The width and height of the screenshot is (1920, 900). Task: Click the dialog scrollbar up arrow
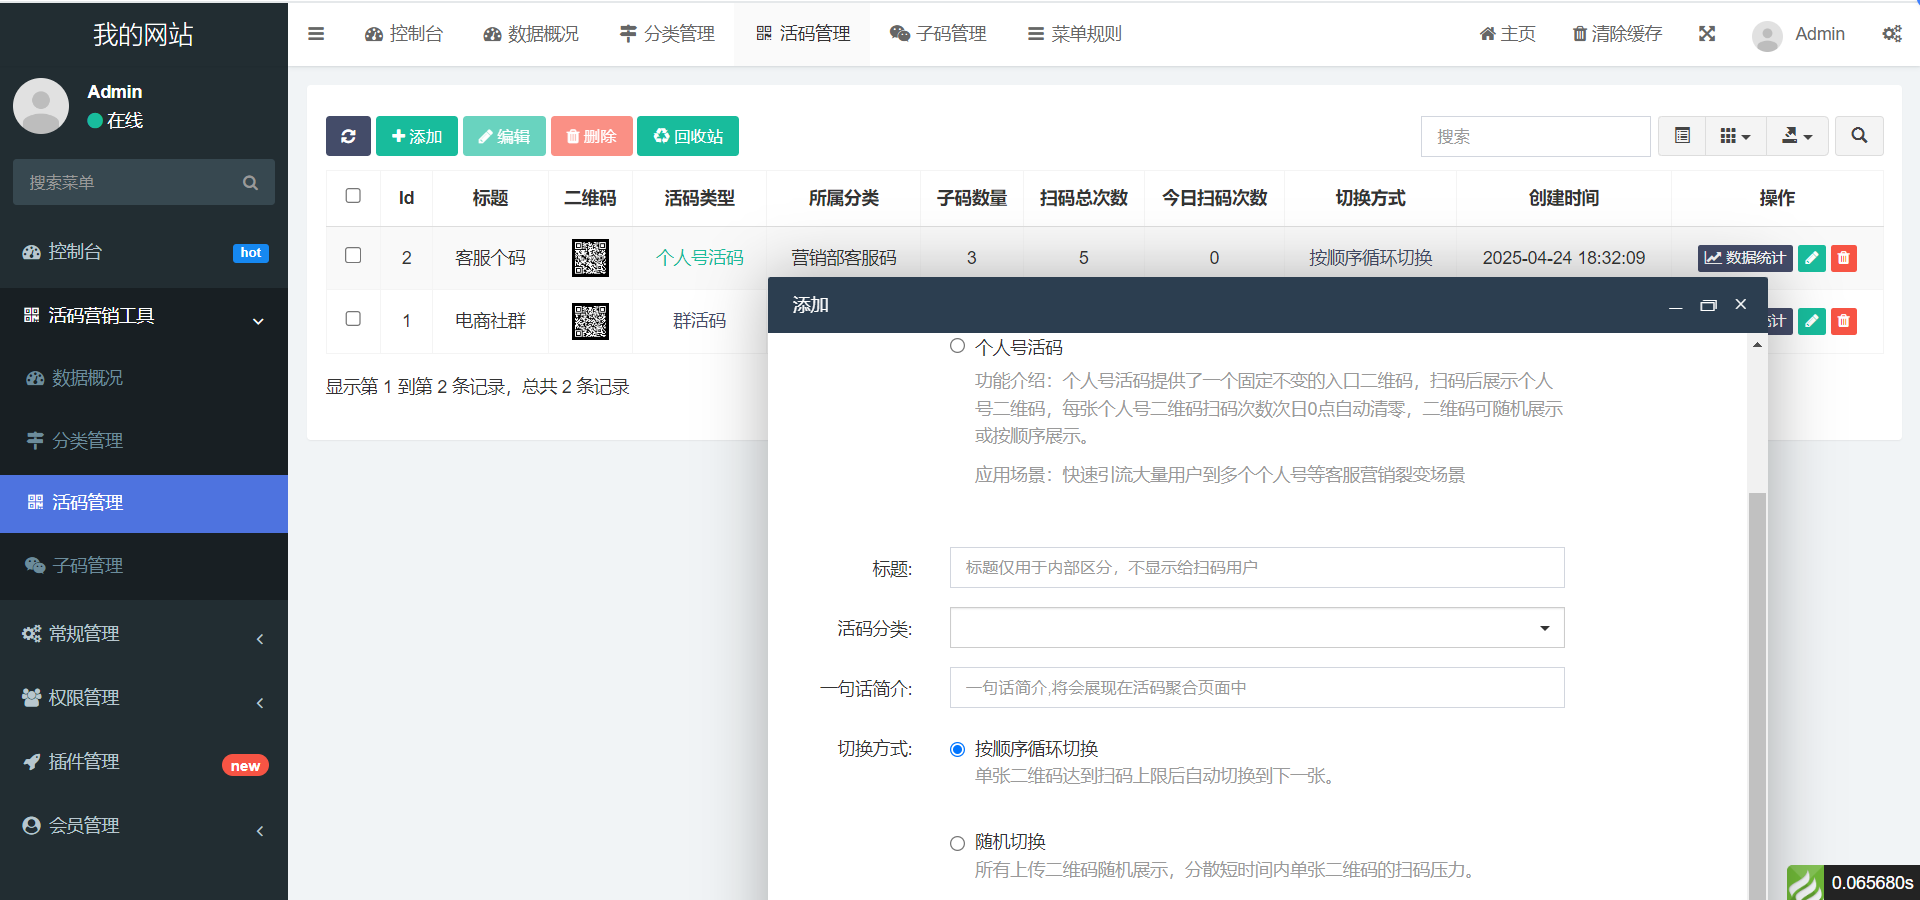coord(1757,345)
